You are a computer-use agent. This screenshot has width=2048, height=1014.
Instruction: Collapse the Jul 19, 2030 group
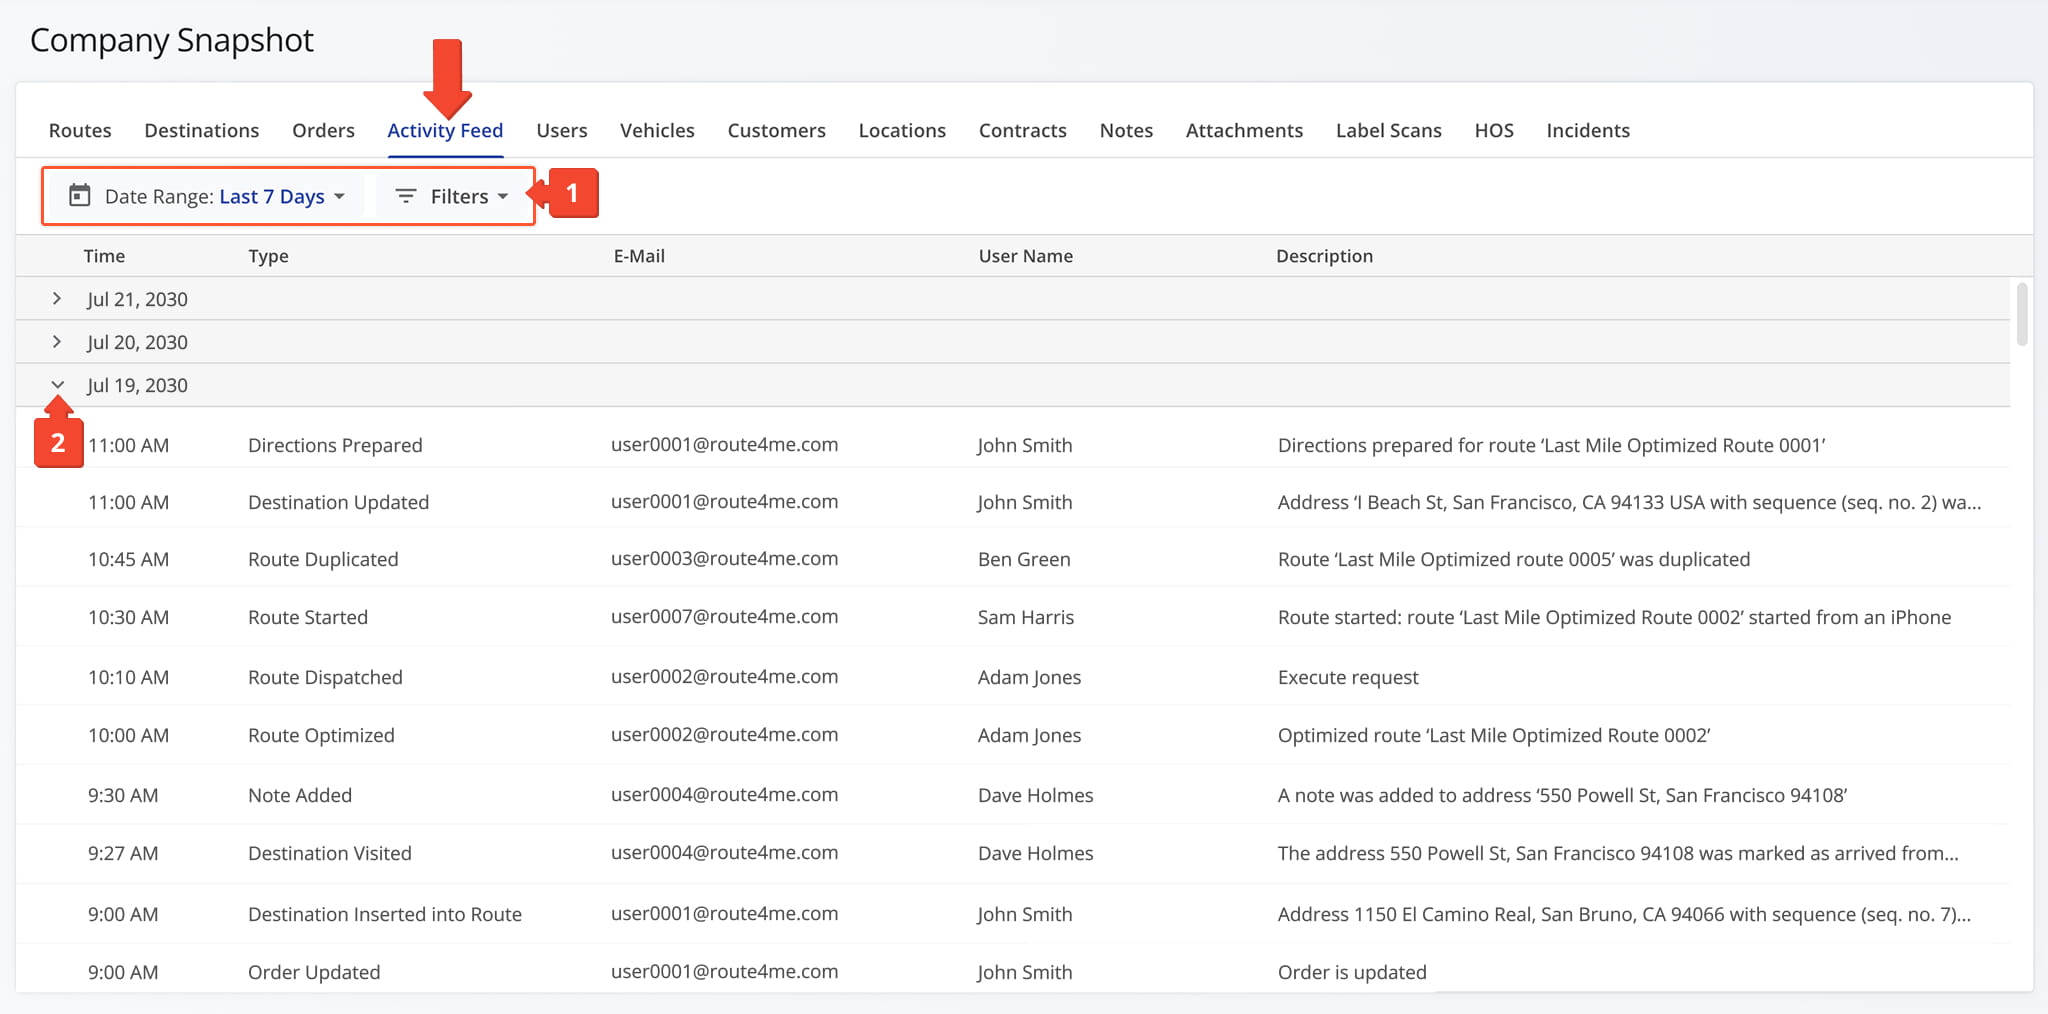click(57, 384)
